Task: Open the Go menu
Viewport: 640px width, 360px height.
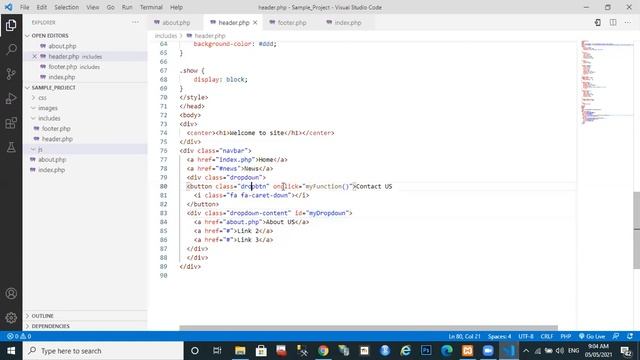Action: (x=110, y=7)
